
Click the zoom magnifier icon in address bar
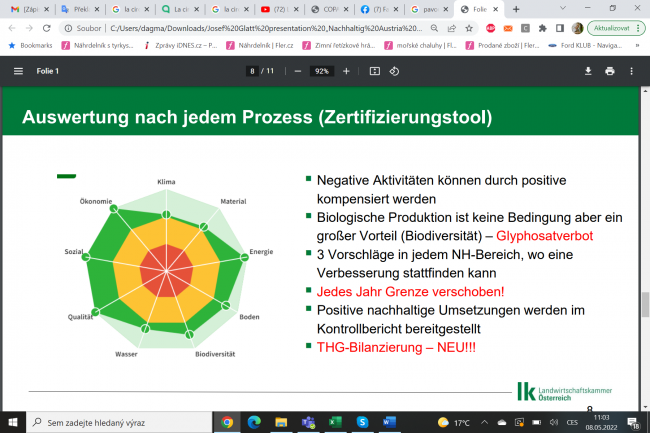point(434,28)
